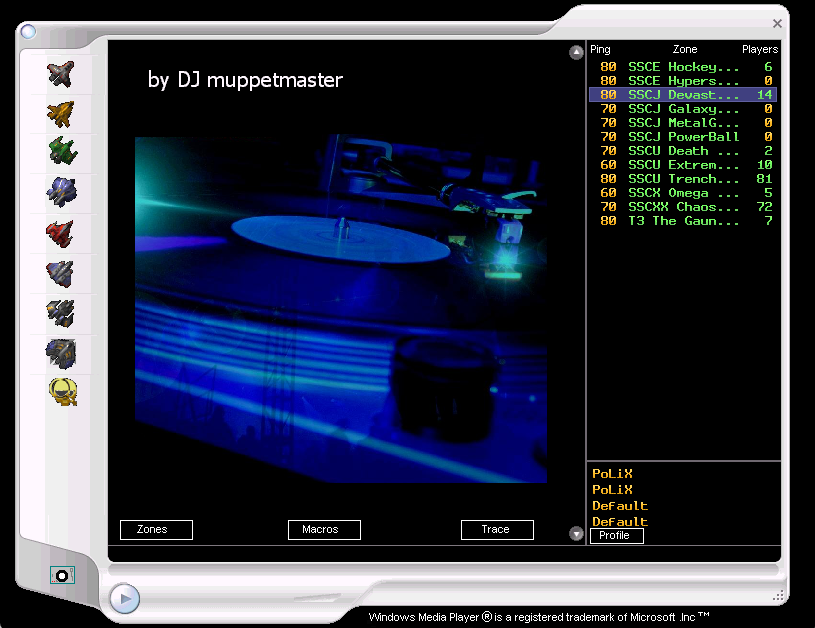Select zone SSCU Extrem...
815x628 pixels.
tap(683, 165)
